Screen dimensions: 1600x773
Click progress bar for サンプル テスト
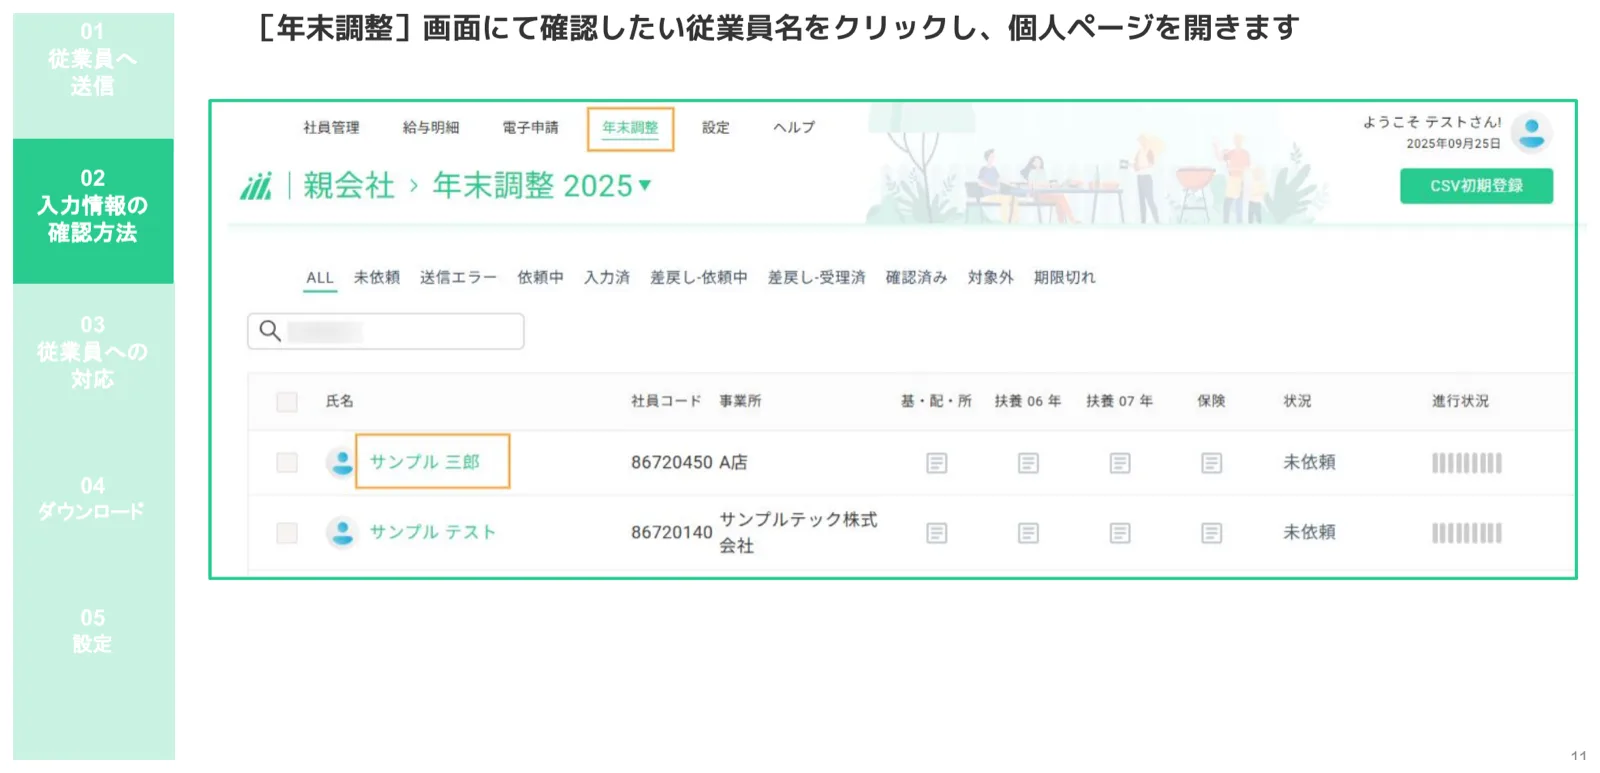point(1467,533)
